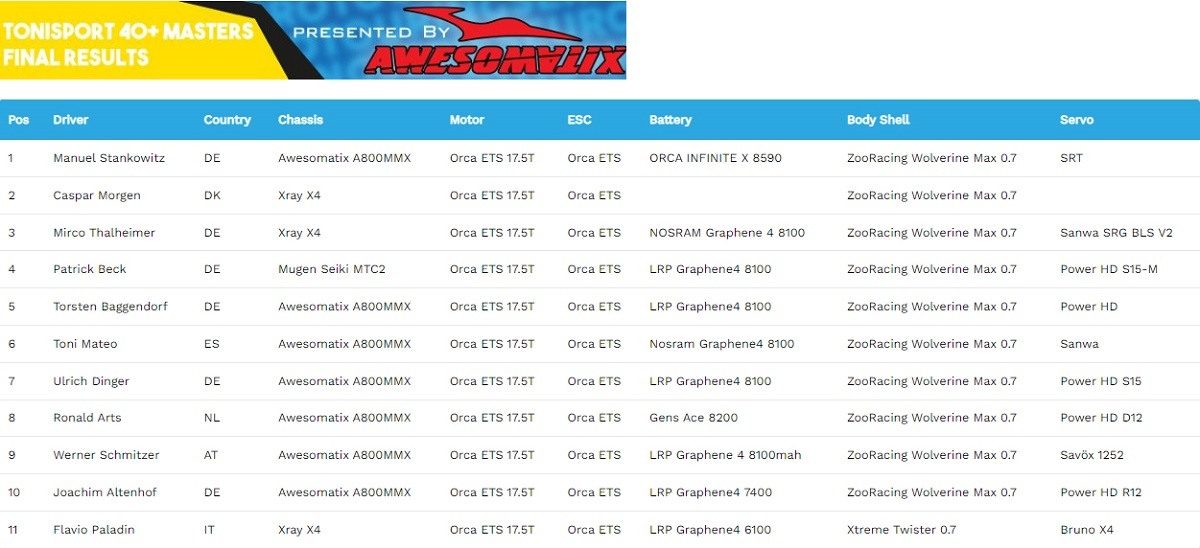Select the Country column header
Screen dimensions: 1200x548
(227, 120)
